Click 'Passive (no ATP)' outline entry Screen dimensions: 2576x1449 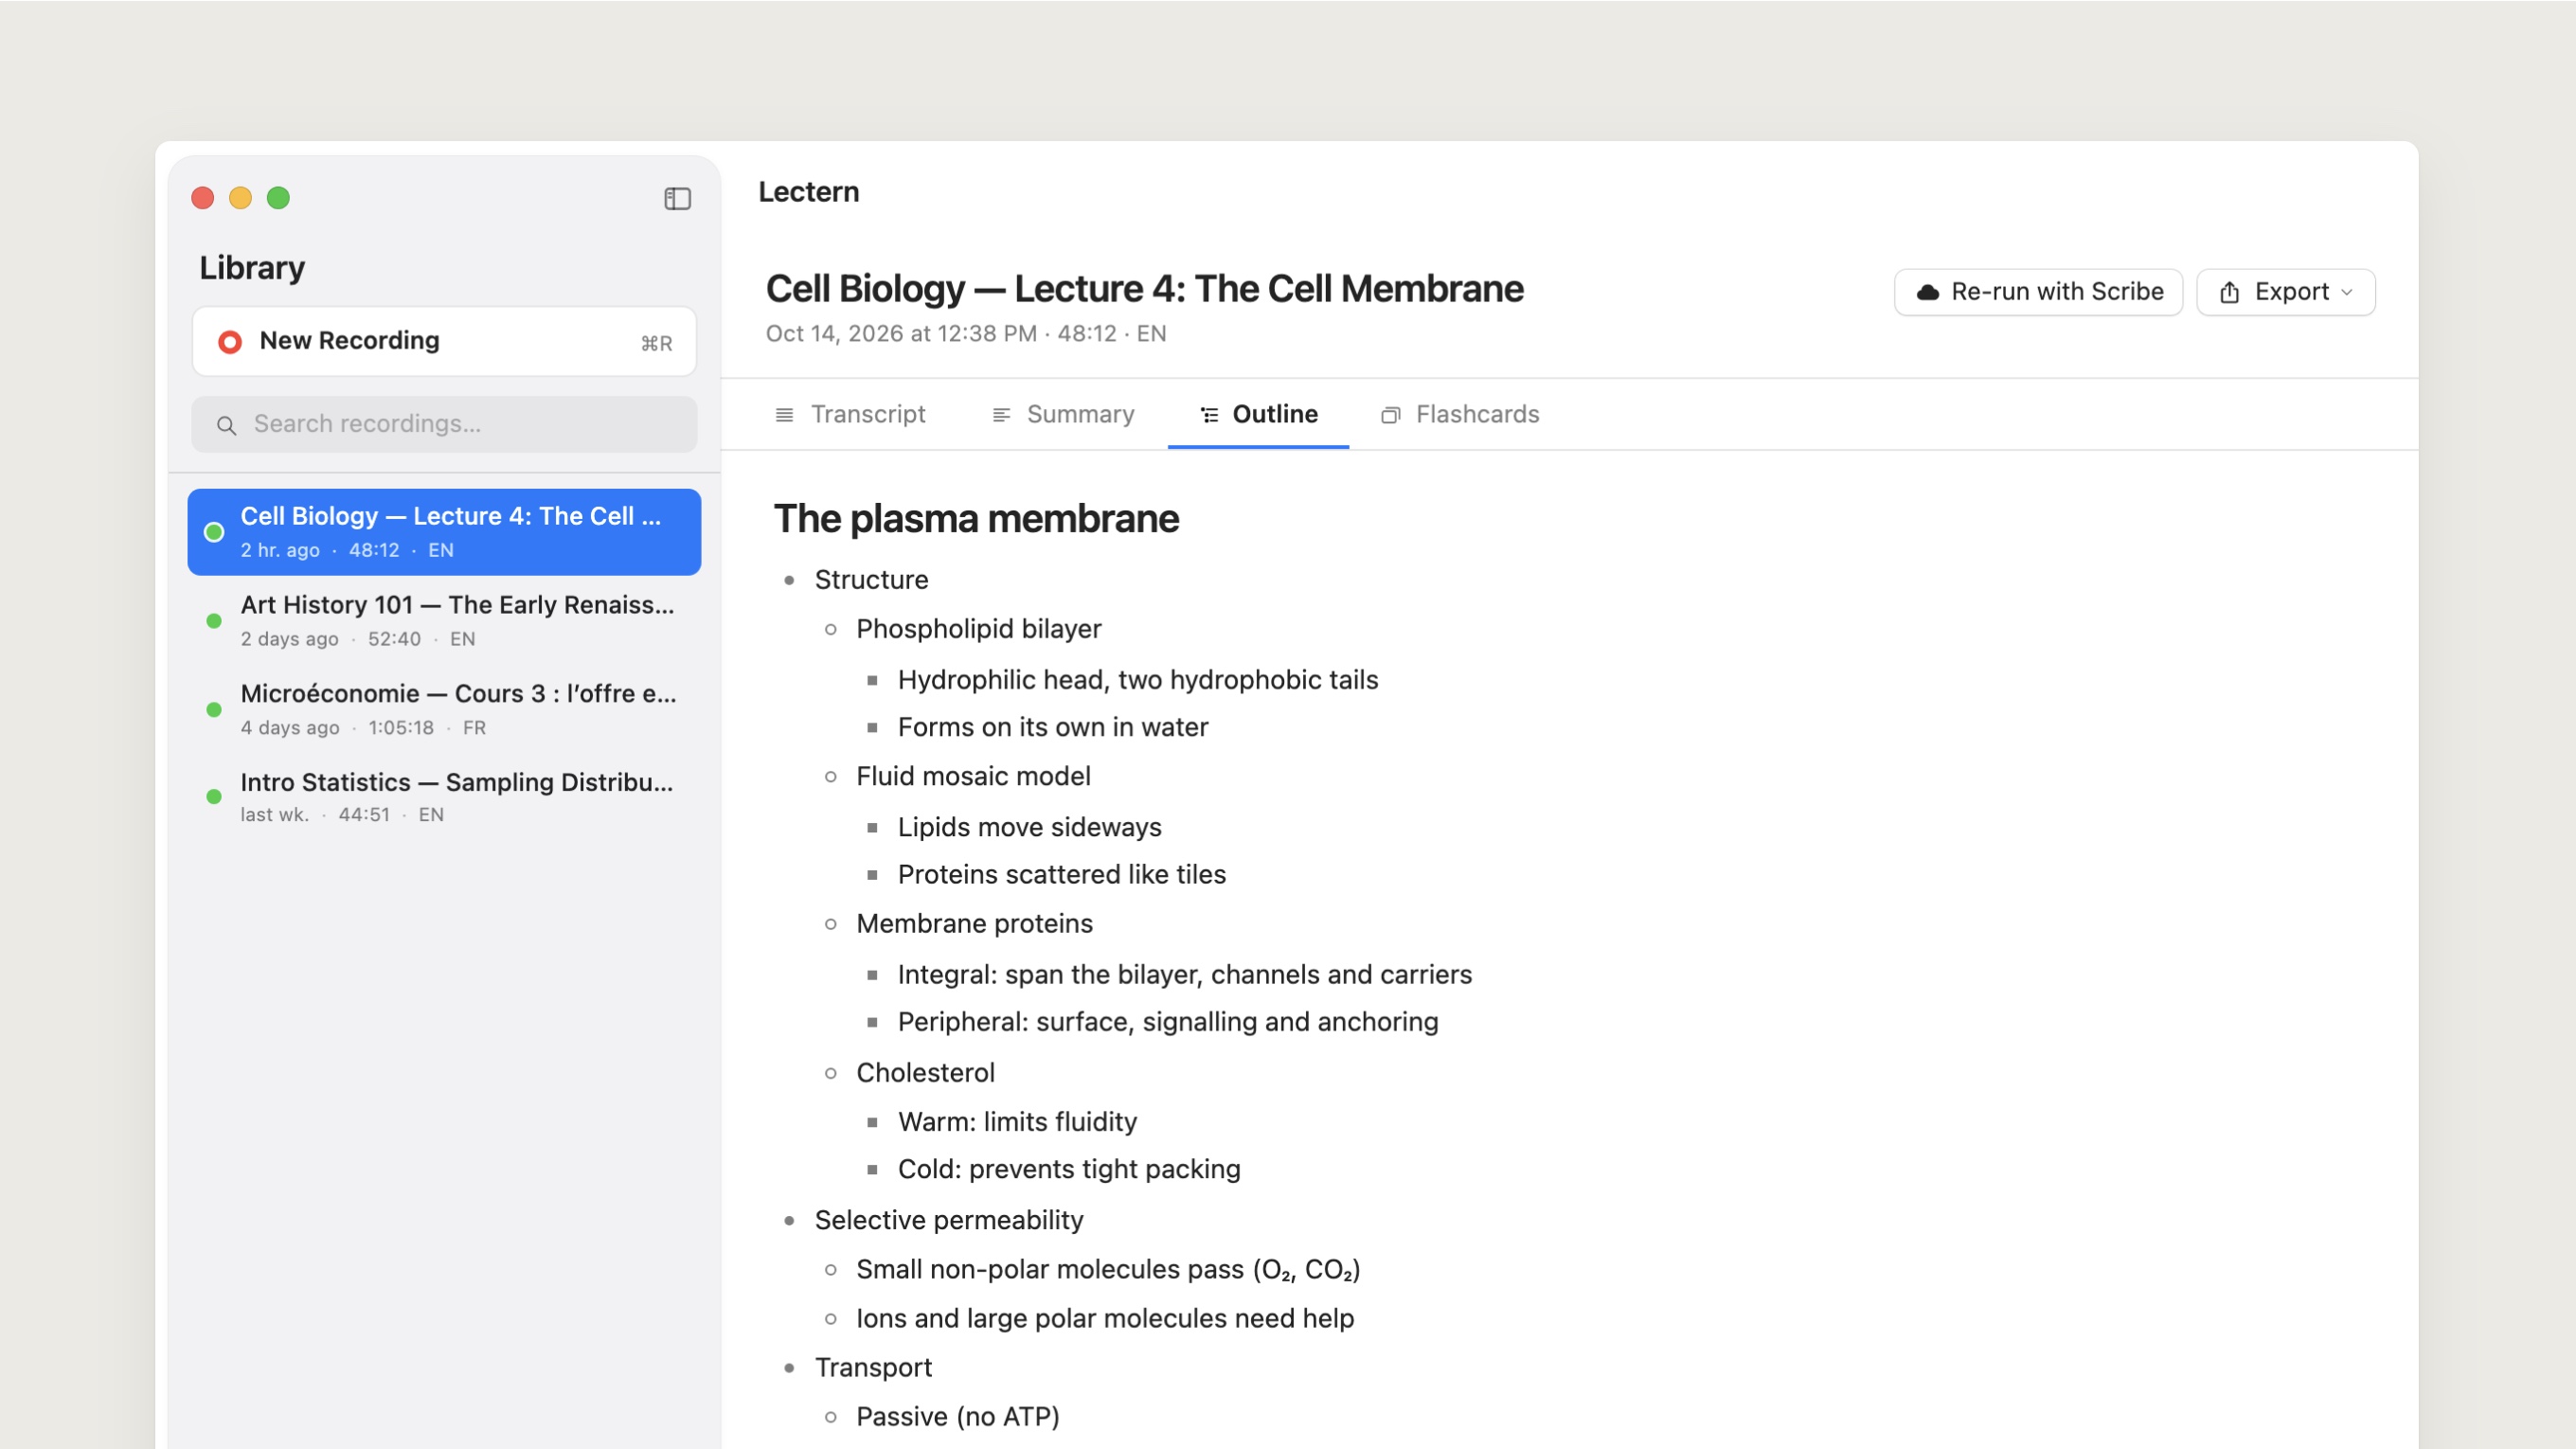click(957, 1417)
